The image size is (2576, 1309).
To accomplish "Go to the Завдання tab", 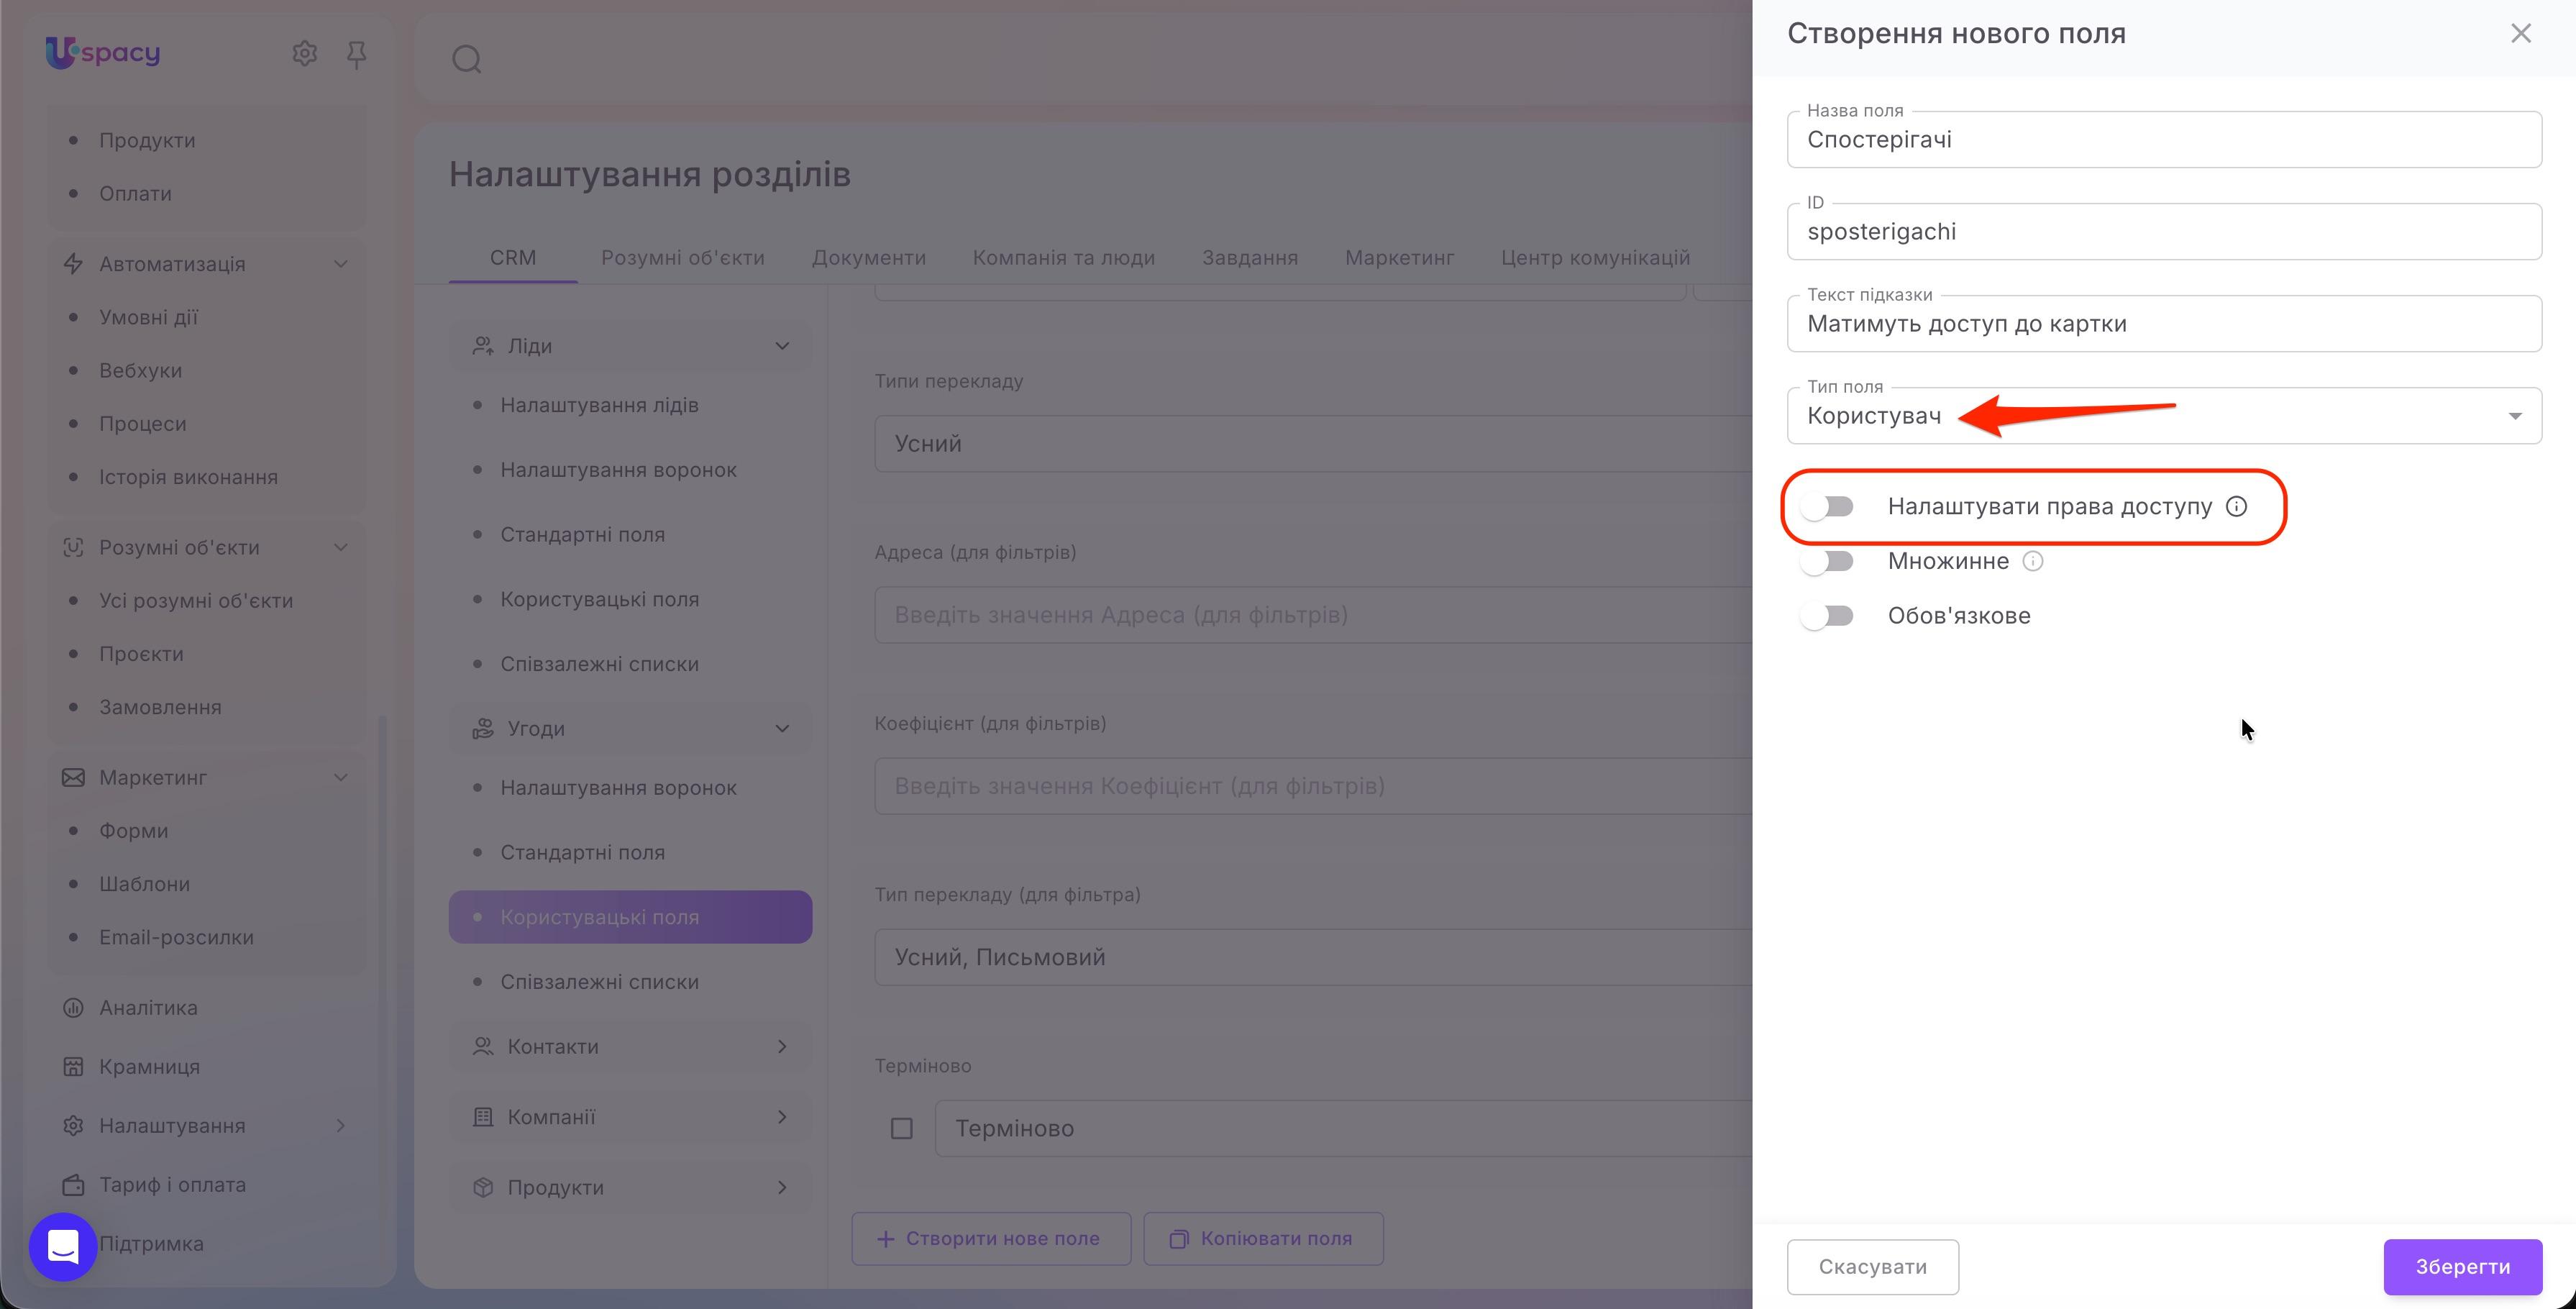I will click(x=1250, y=258).
